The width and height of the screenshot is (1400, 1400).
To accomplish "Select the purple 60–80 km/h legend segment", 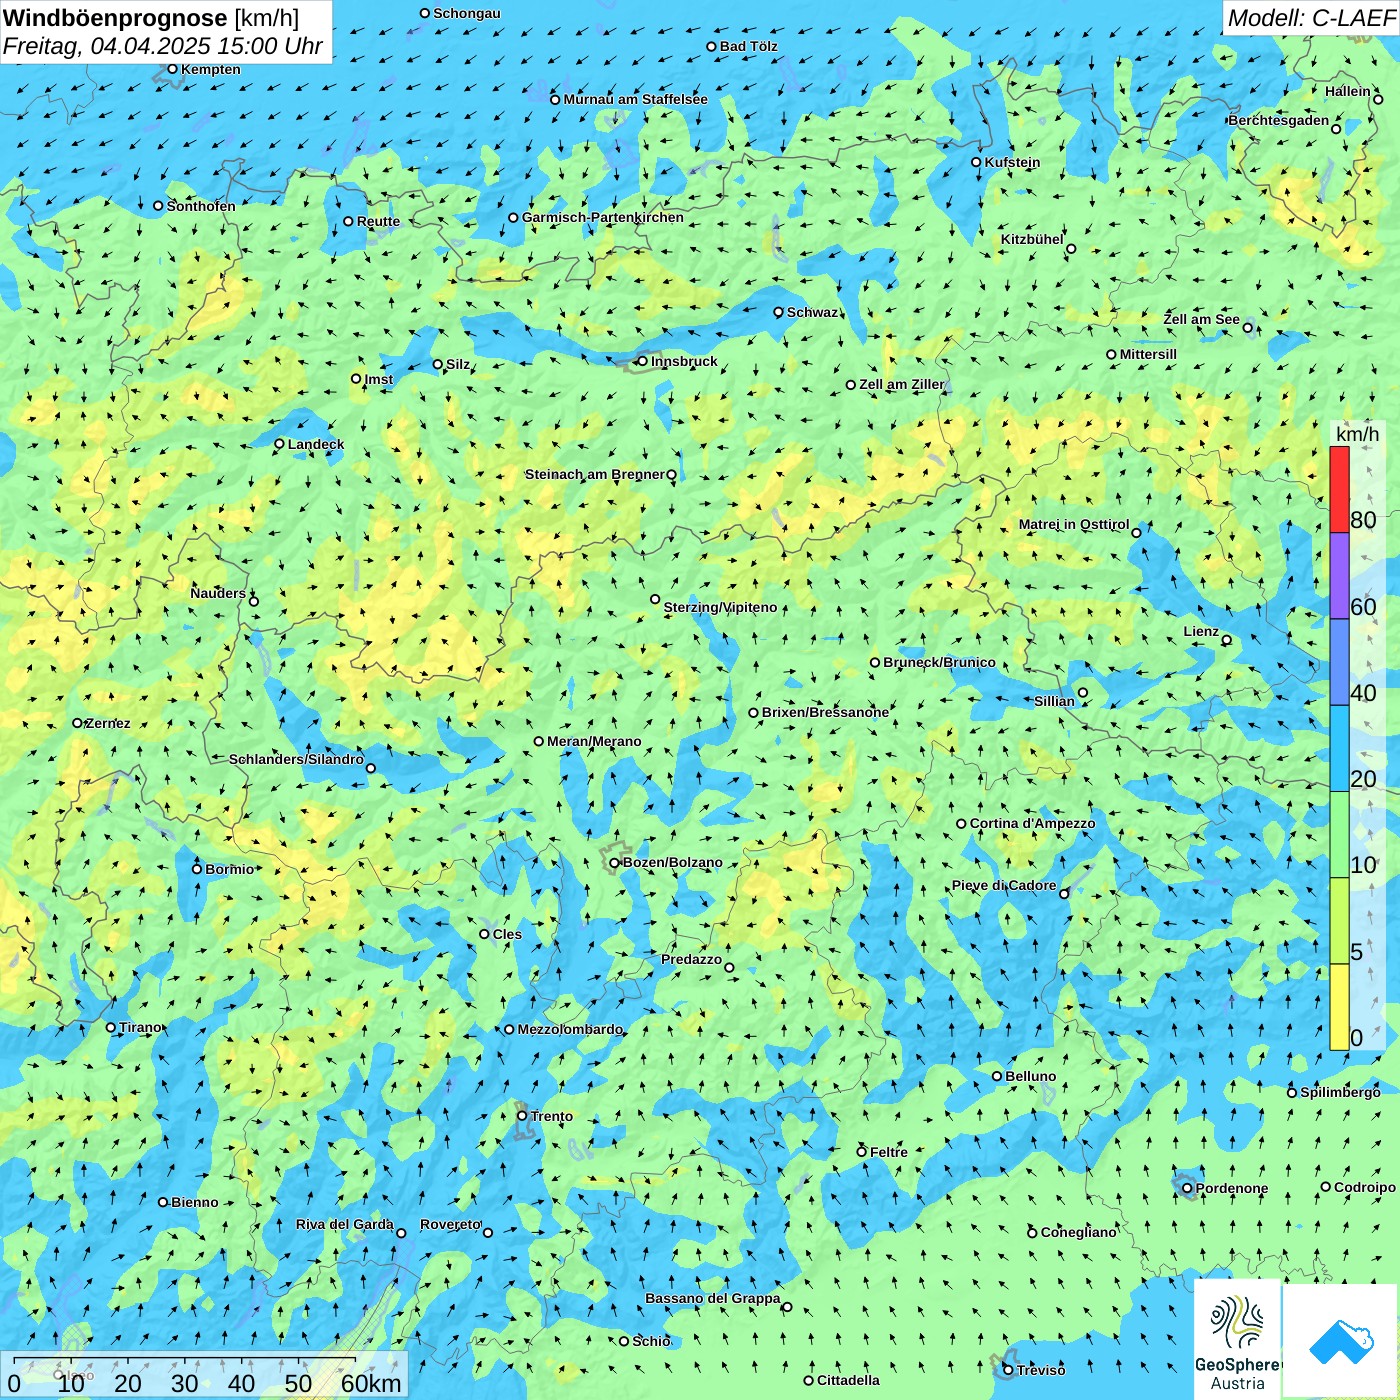I will pyautogui.click(x=1339, y=576).
